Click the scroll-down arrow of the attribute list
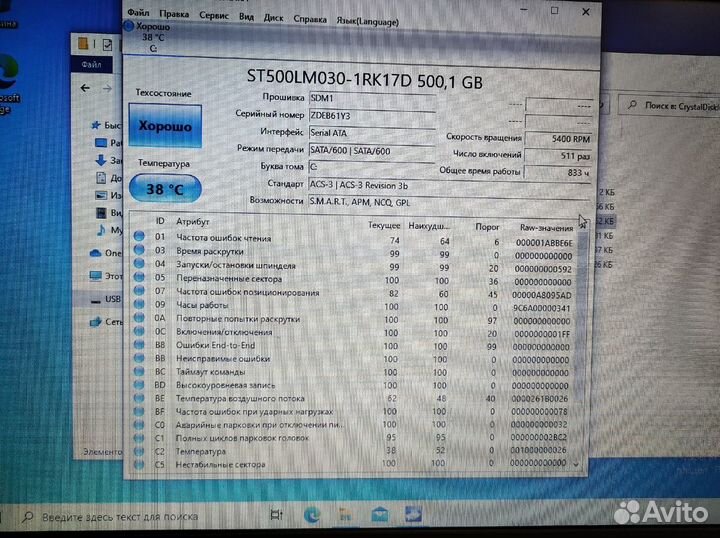This screenshot has height=538, width=720. click(577, 464)
